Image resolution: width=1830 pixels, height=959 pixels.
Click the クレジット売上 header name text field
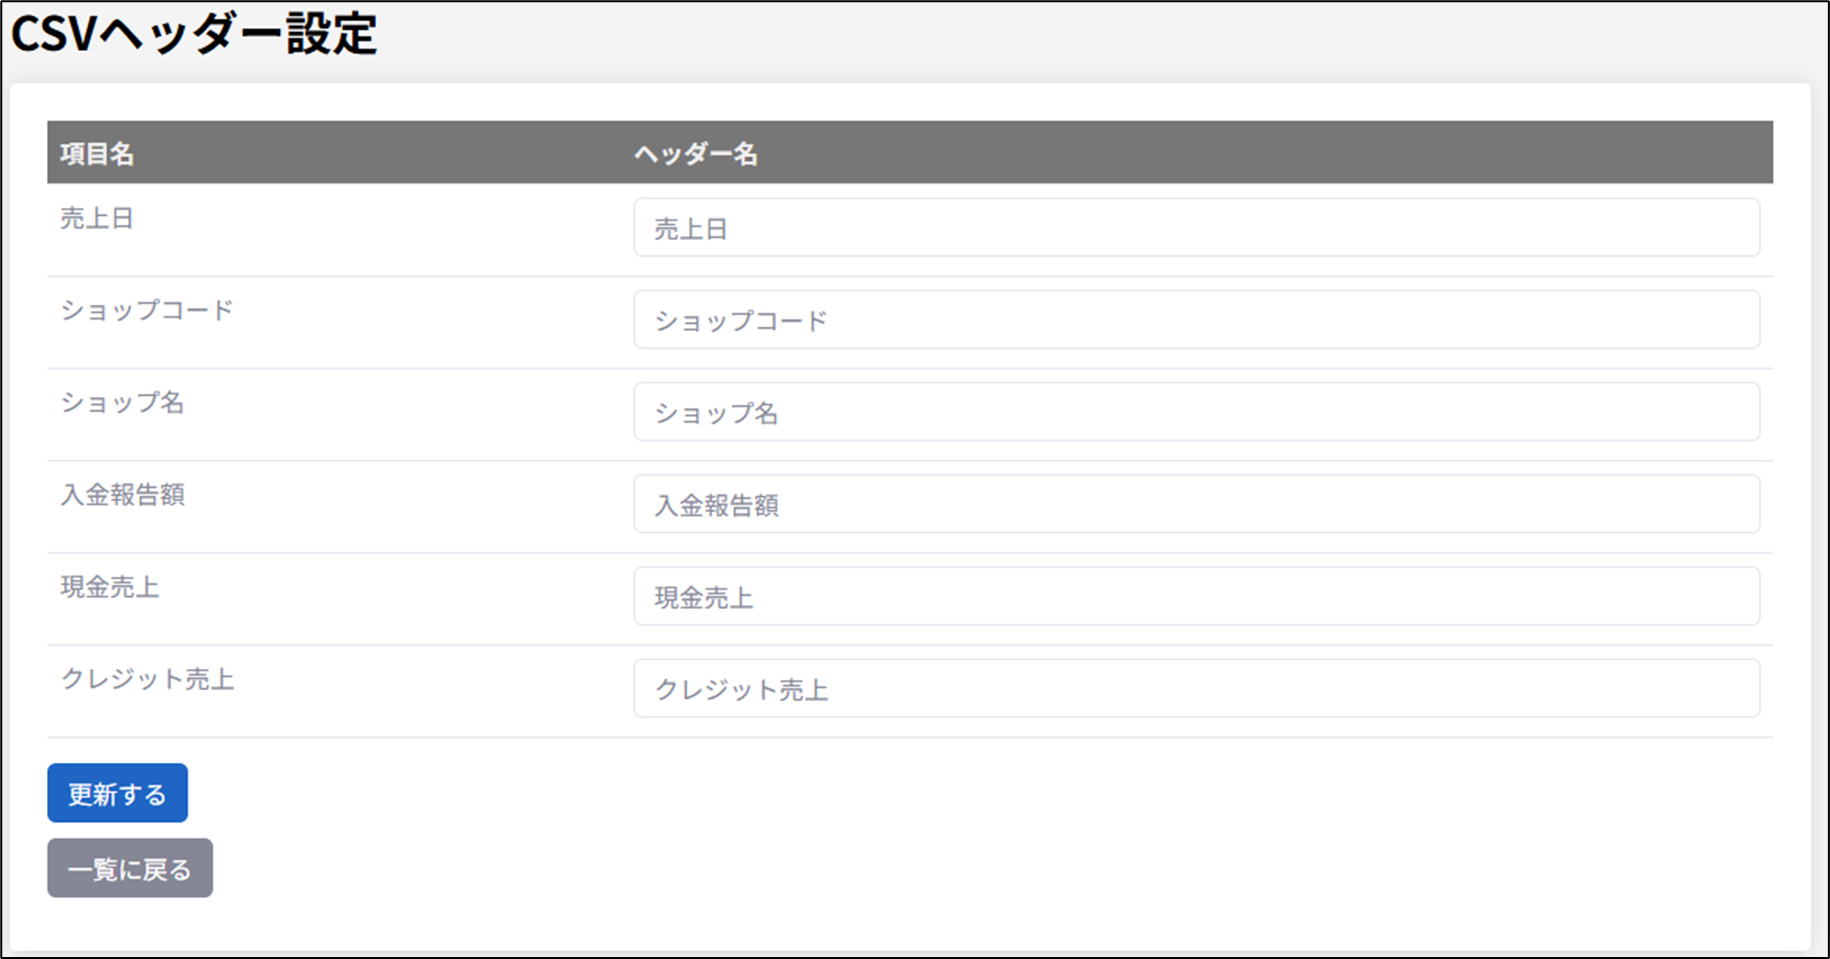[x=1196, y=689]
